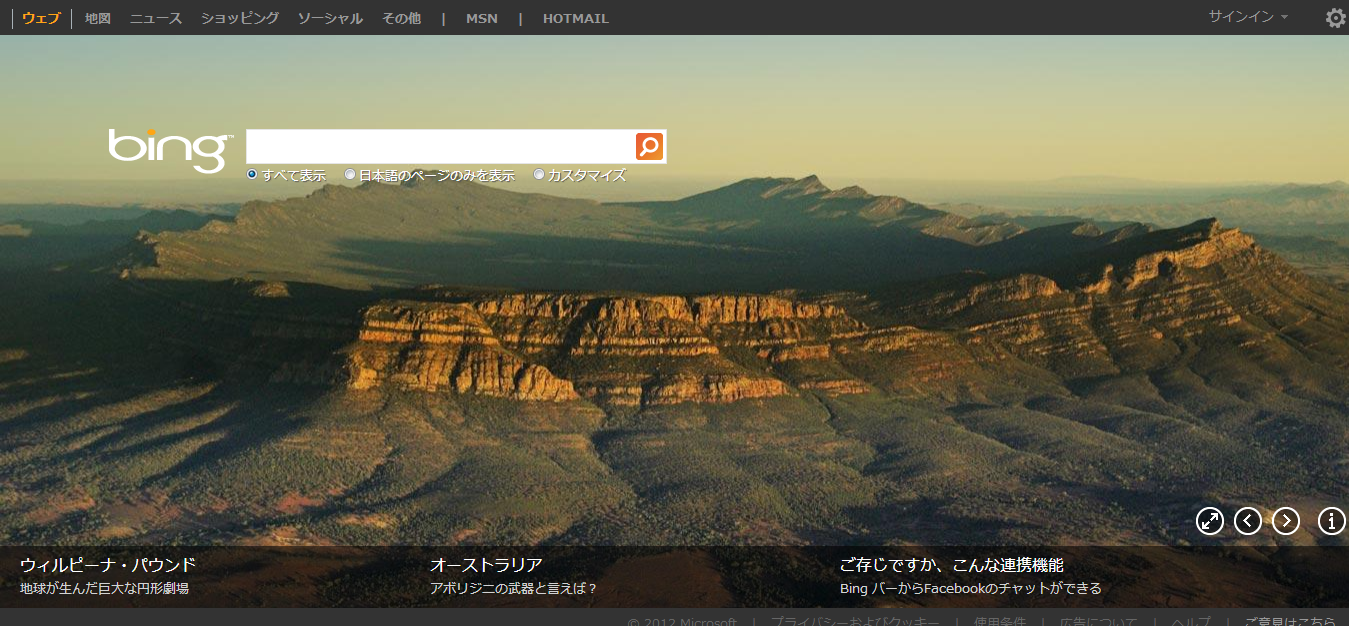The width and height of the screenshot is (1349, 626).
Task: Show the previous background image
Action: (1248, 521)
